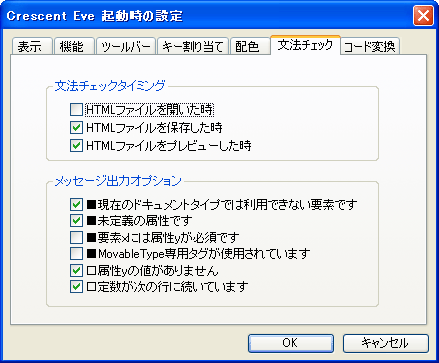Switch to the 表示 tab
The width and height of the screenshot is (439, 363).
(x=32, y=46)
